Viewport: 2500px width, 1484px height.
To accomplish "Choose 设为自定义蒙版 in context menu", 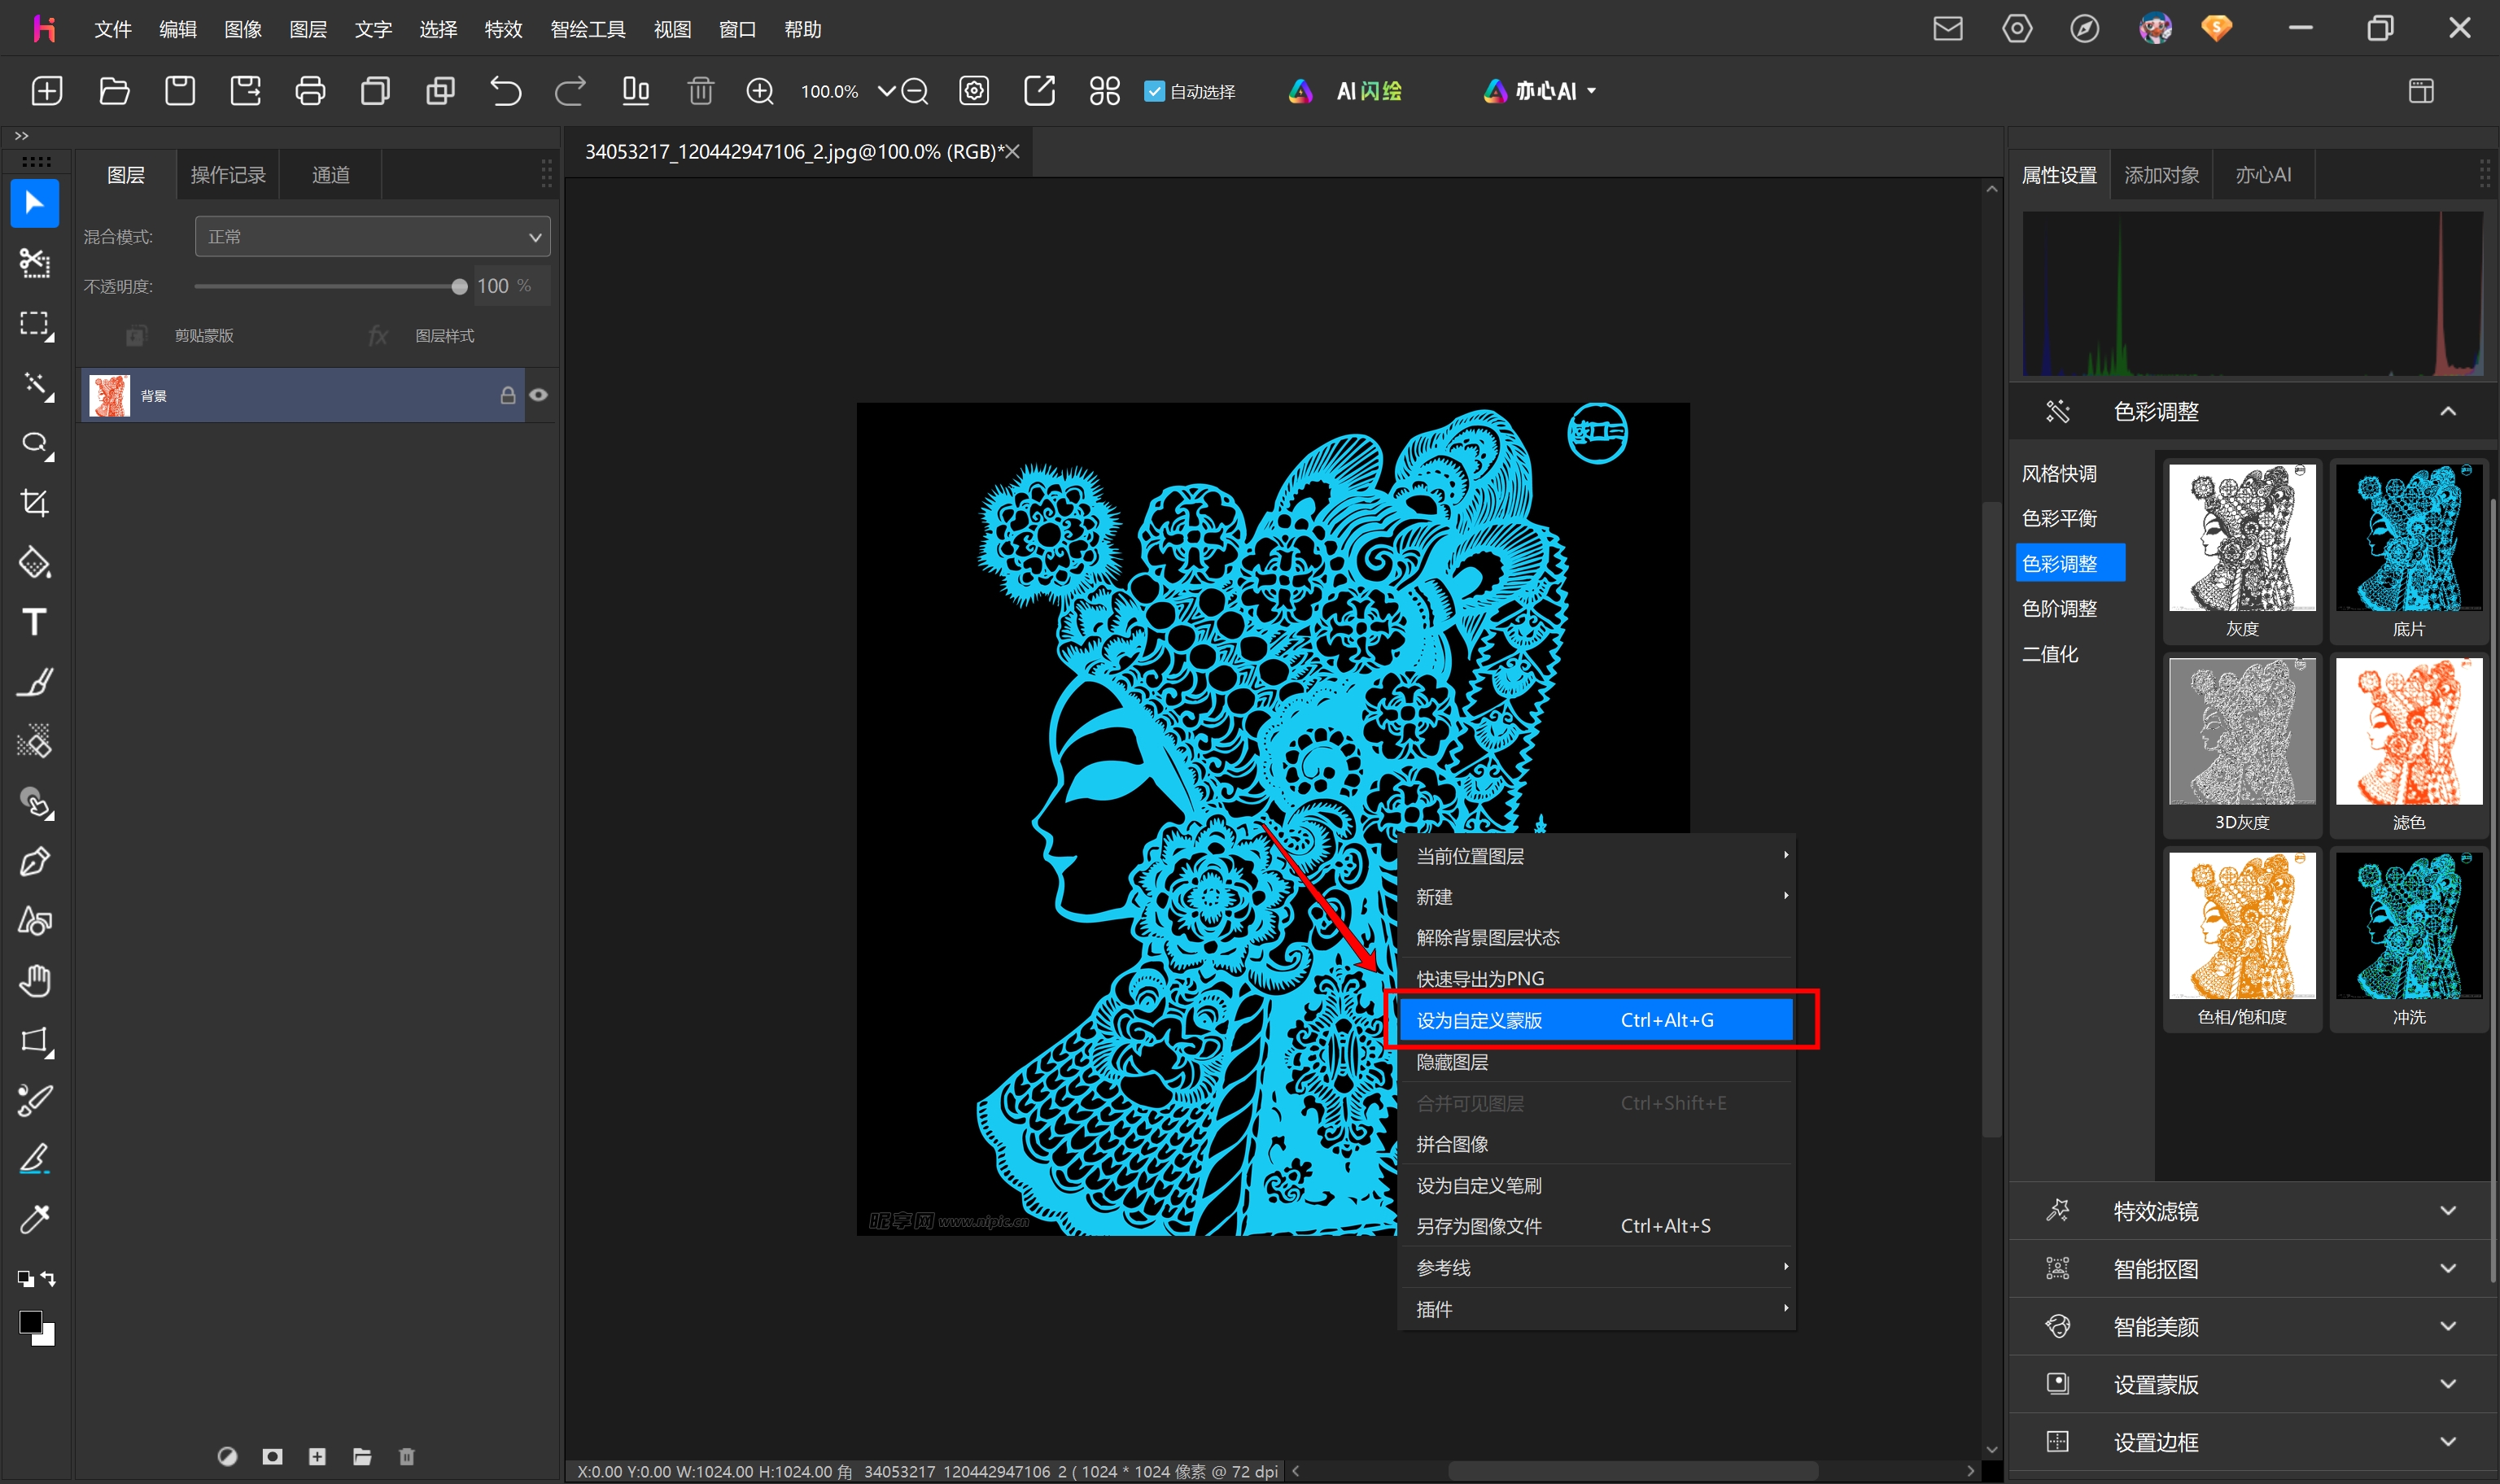I will [x=1596, y=1020].
